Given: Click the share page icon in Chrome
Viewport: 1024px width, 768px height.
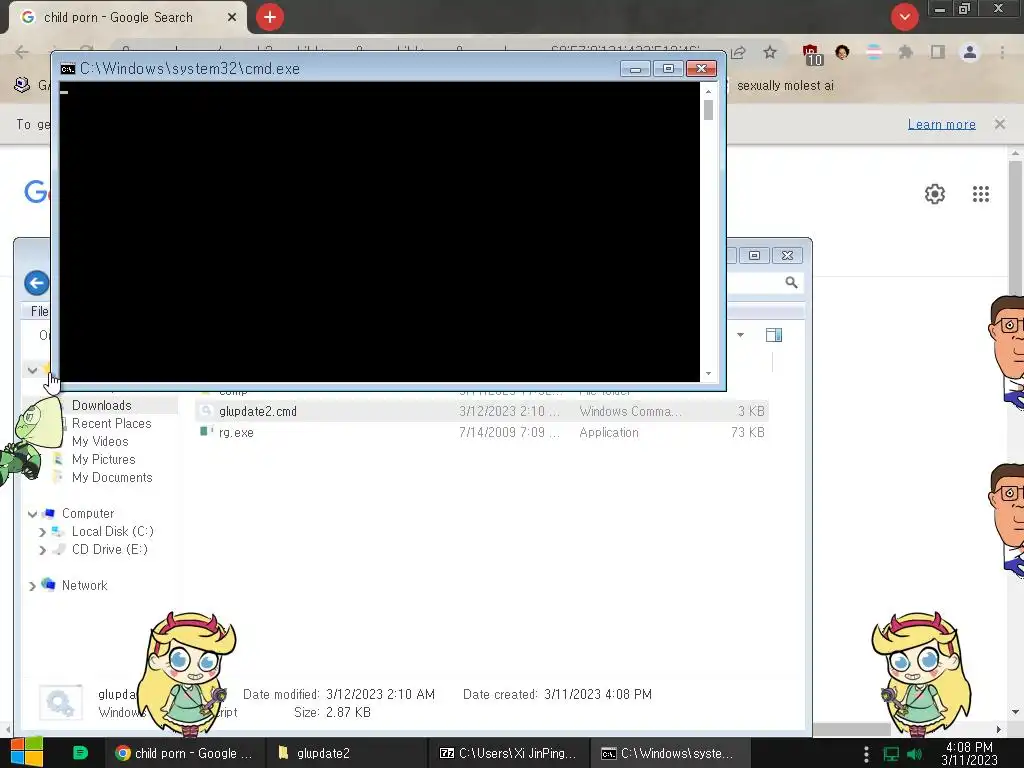Looking at the screenshot, I should click(739, 52).
